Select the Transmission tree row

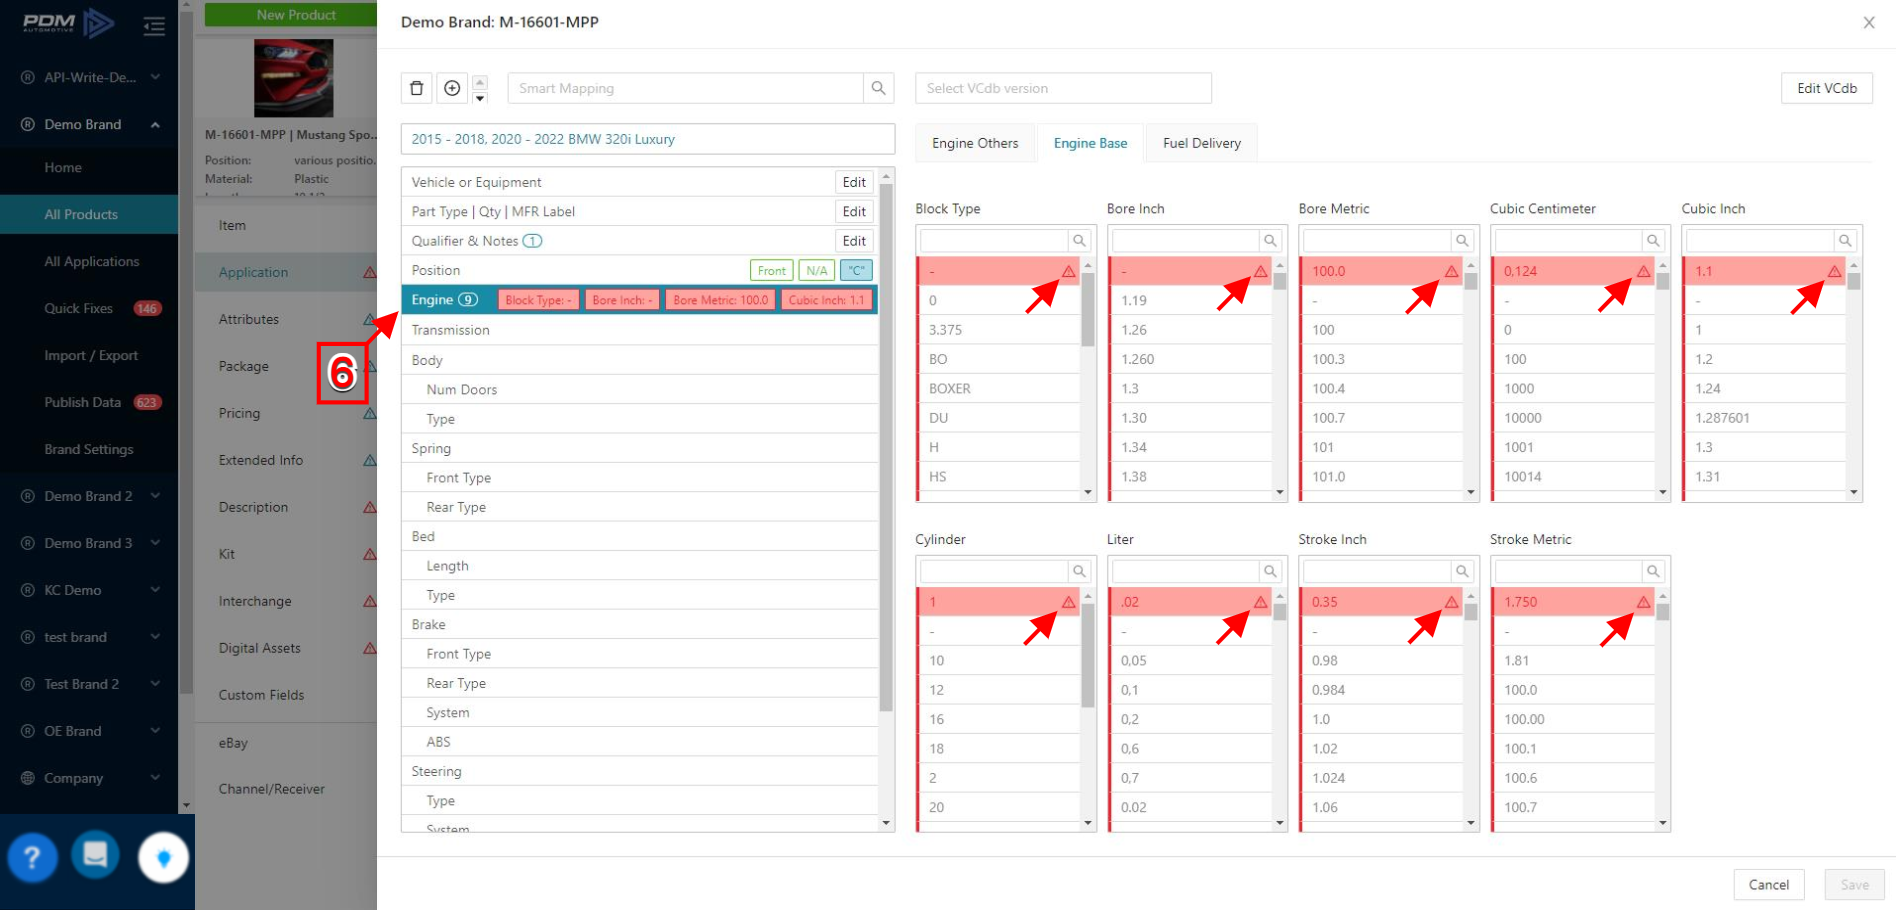coord(640,330)
